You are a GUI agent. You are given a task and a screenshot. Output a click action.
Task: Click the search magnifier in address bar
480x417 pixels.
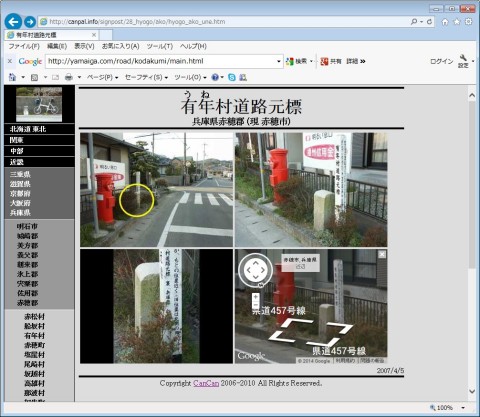(x=414, y=22)
